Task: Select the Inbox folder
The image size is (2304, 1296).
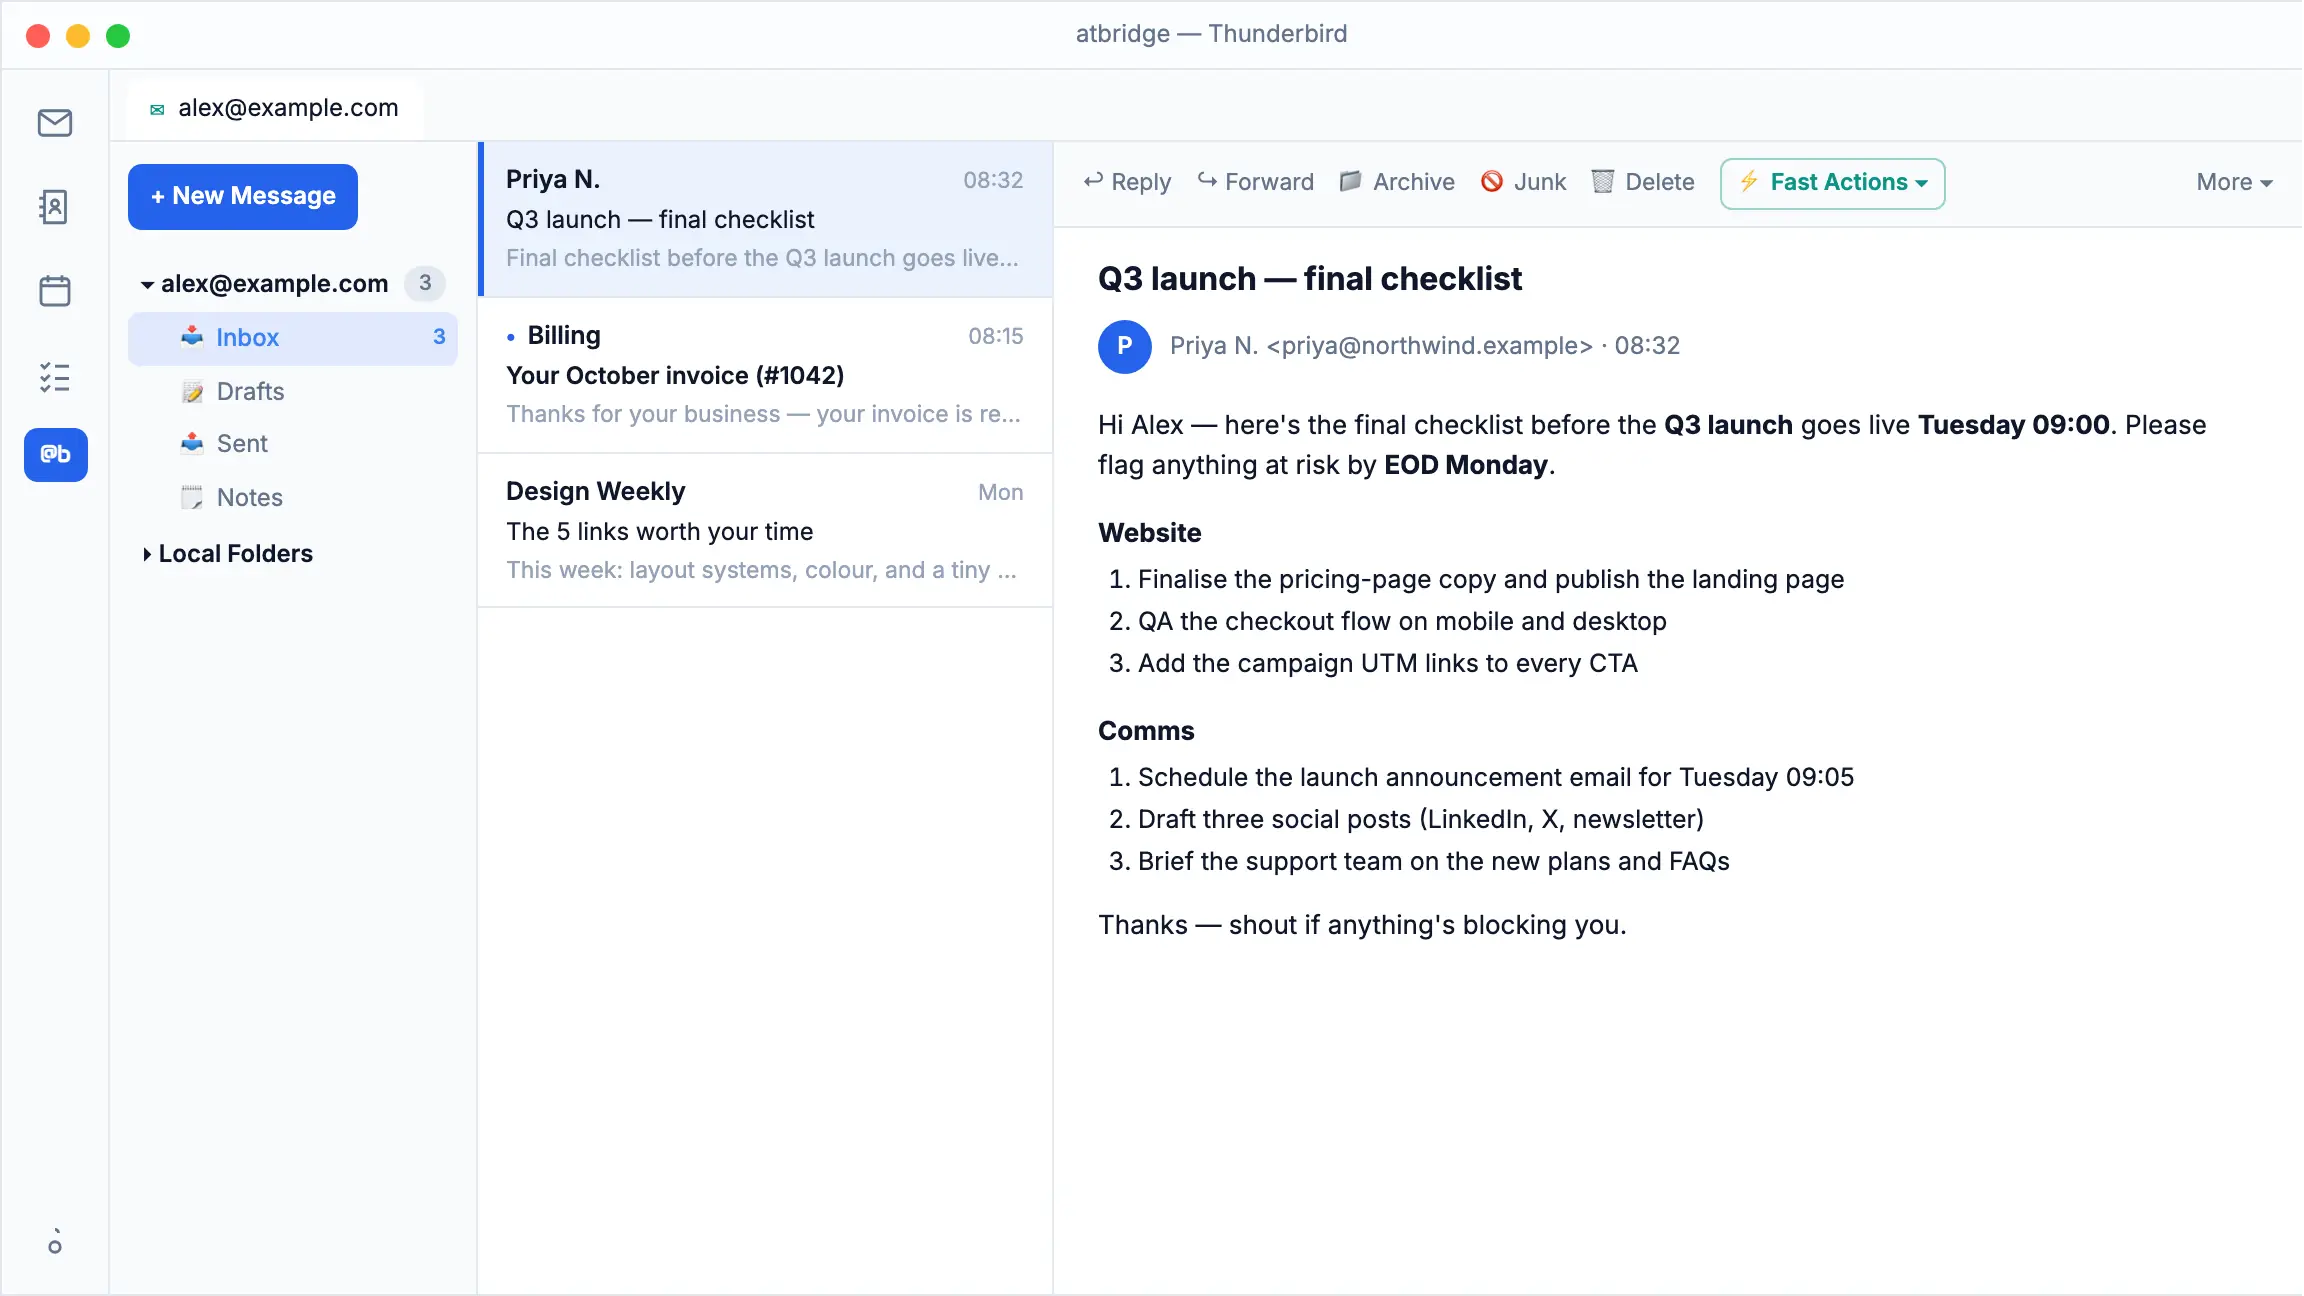Action: click(293, 338)
